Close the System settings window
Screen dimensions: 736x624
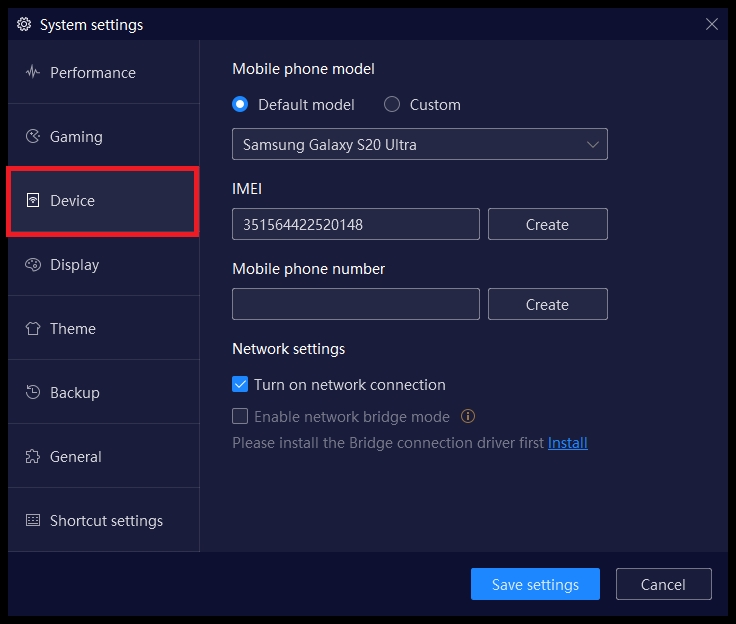(712, 25)
